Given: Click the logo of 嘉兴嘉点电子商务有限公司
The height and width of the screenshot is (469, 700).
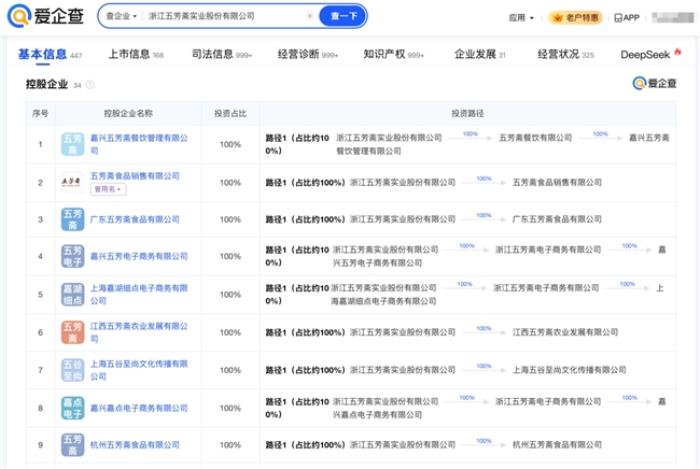Looking at the screenshot, I should click(72, 408).
